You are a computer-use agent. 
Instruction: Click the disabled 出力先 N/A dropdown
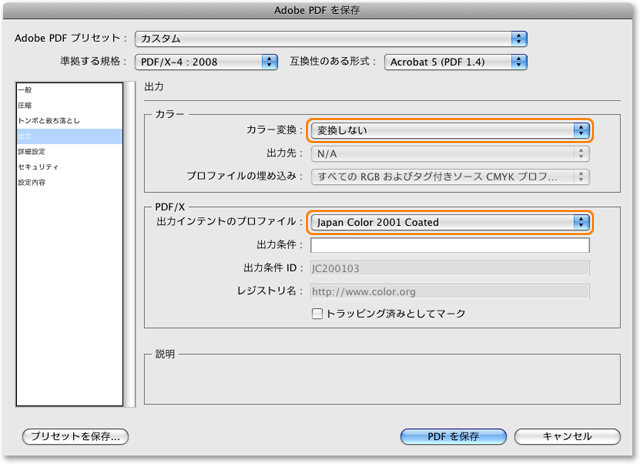click(x=449, y=154)
